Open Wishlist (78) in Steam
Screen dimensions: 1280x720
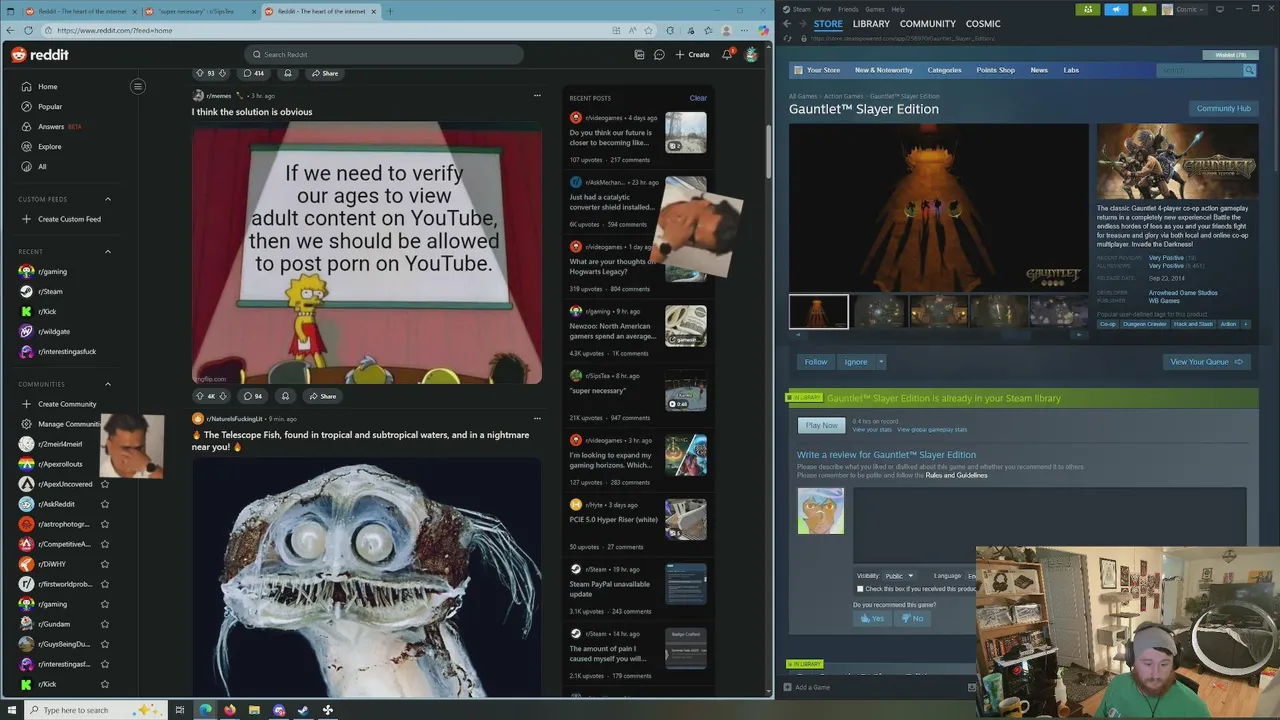(1229, 55)
